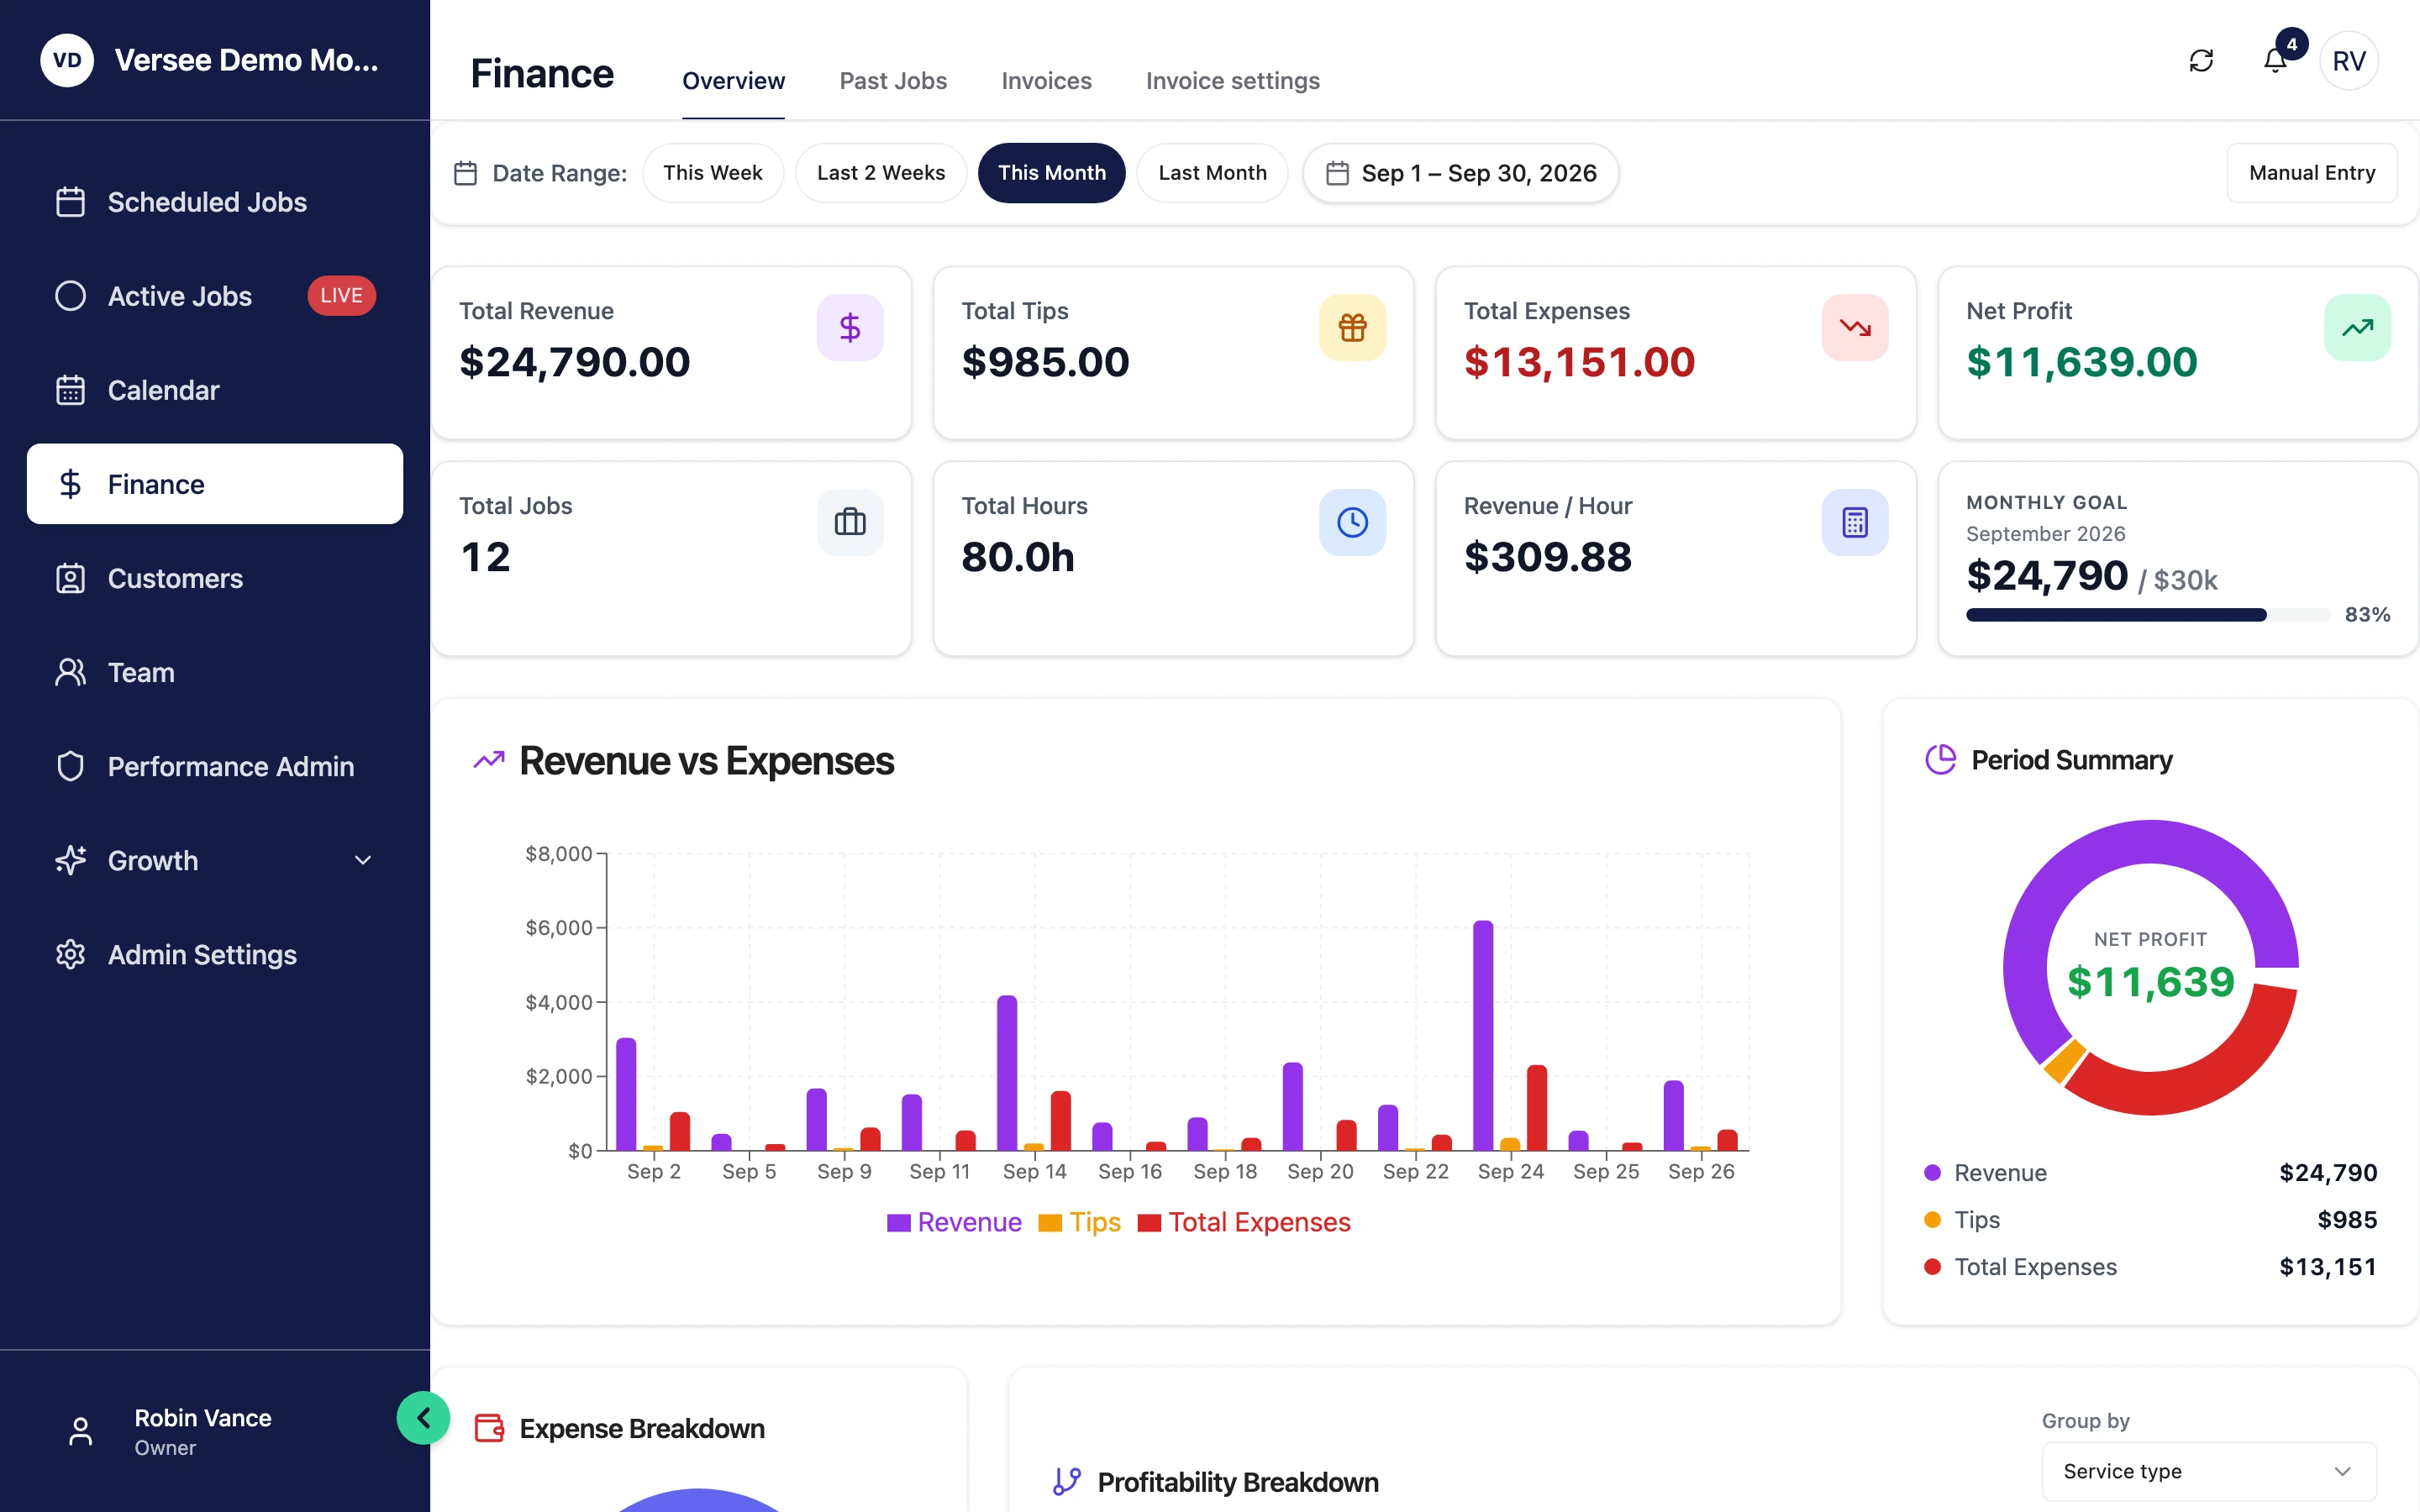Toggle Revenue series in chart legend

point(954,1222)
